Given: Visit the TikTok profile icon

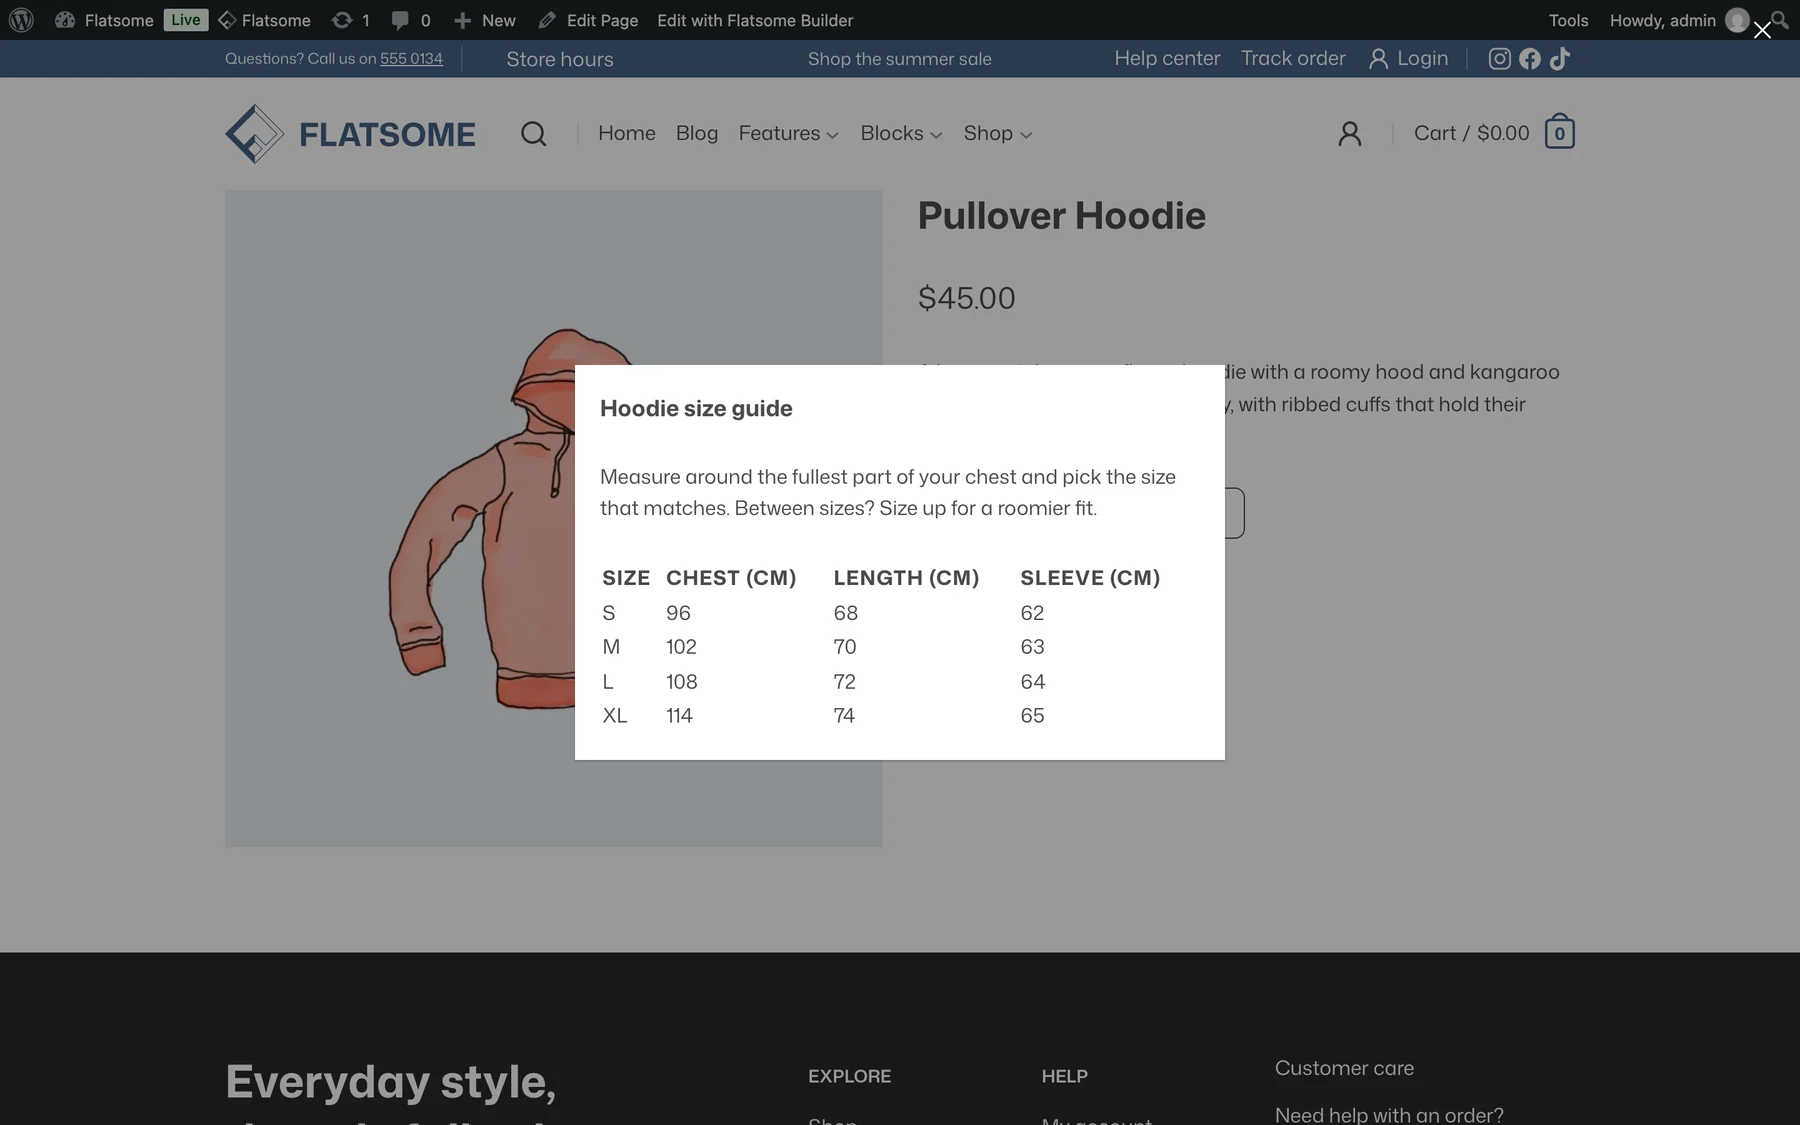Looking at the screenshot, I should coord(1560,59).
